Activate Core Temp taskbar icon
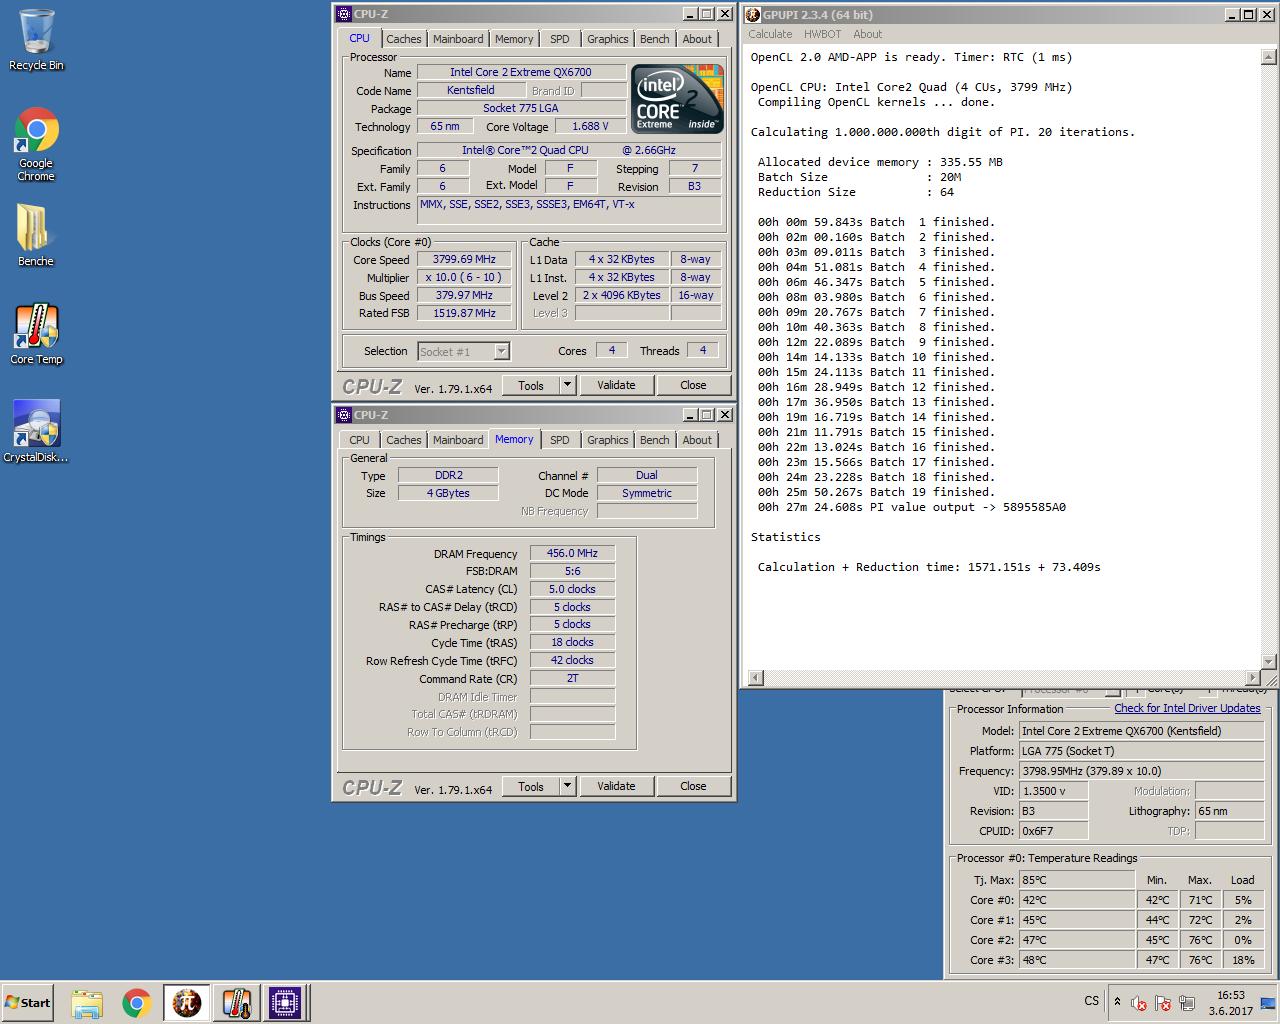 coord(236,1002)
